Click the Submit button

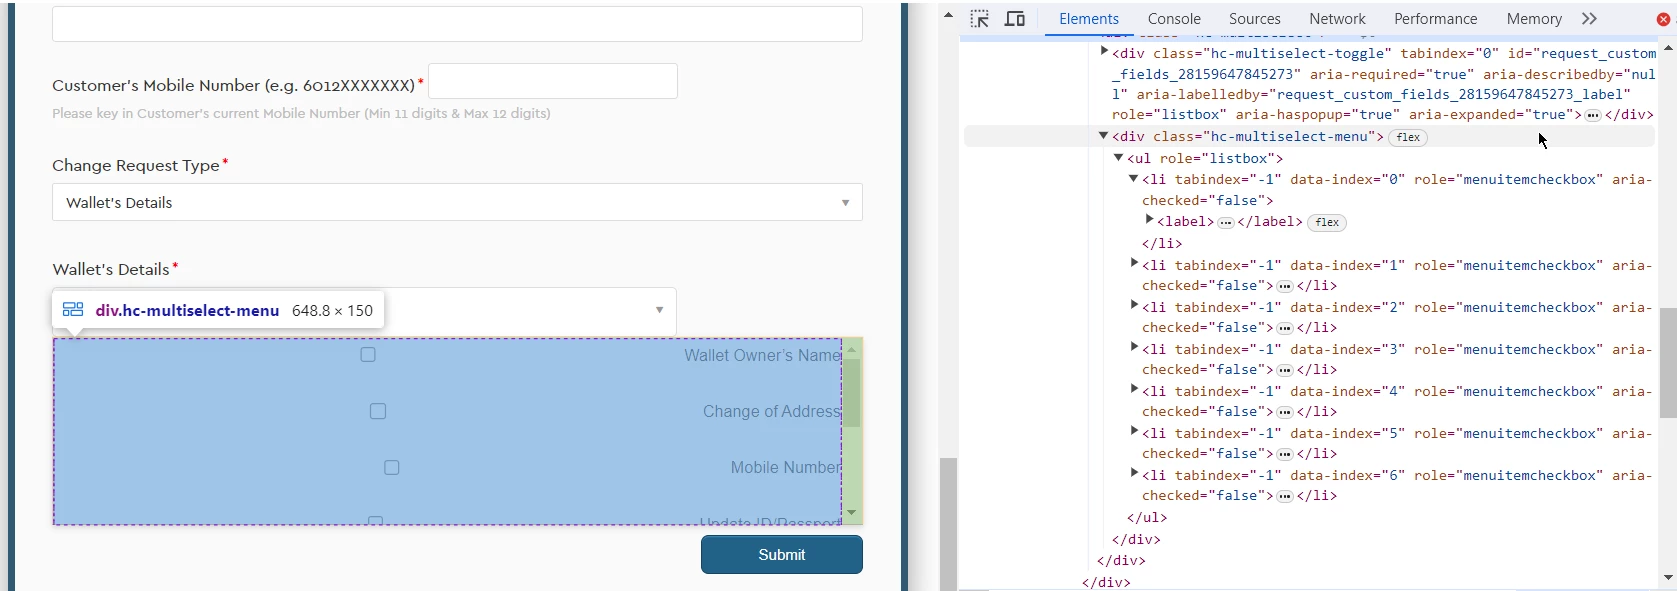(782, 555)
